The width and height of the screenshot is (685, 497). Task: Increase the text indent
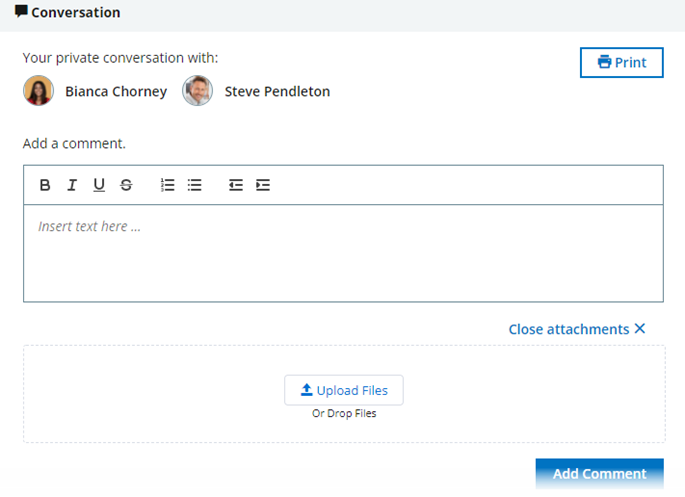click(263, 185)
